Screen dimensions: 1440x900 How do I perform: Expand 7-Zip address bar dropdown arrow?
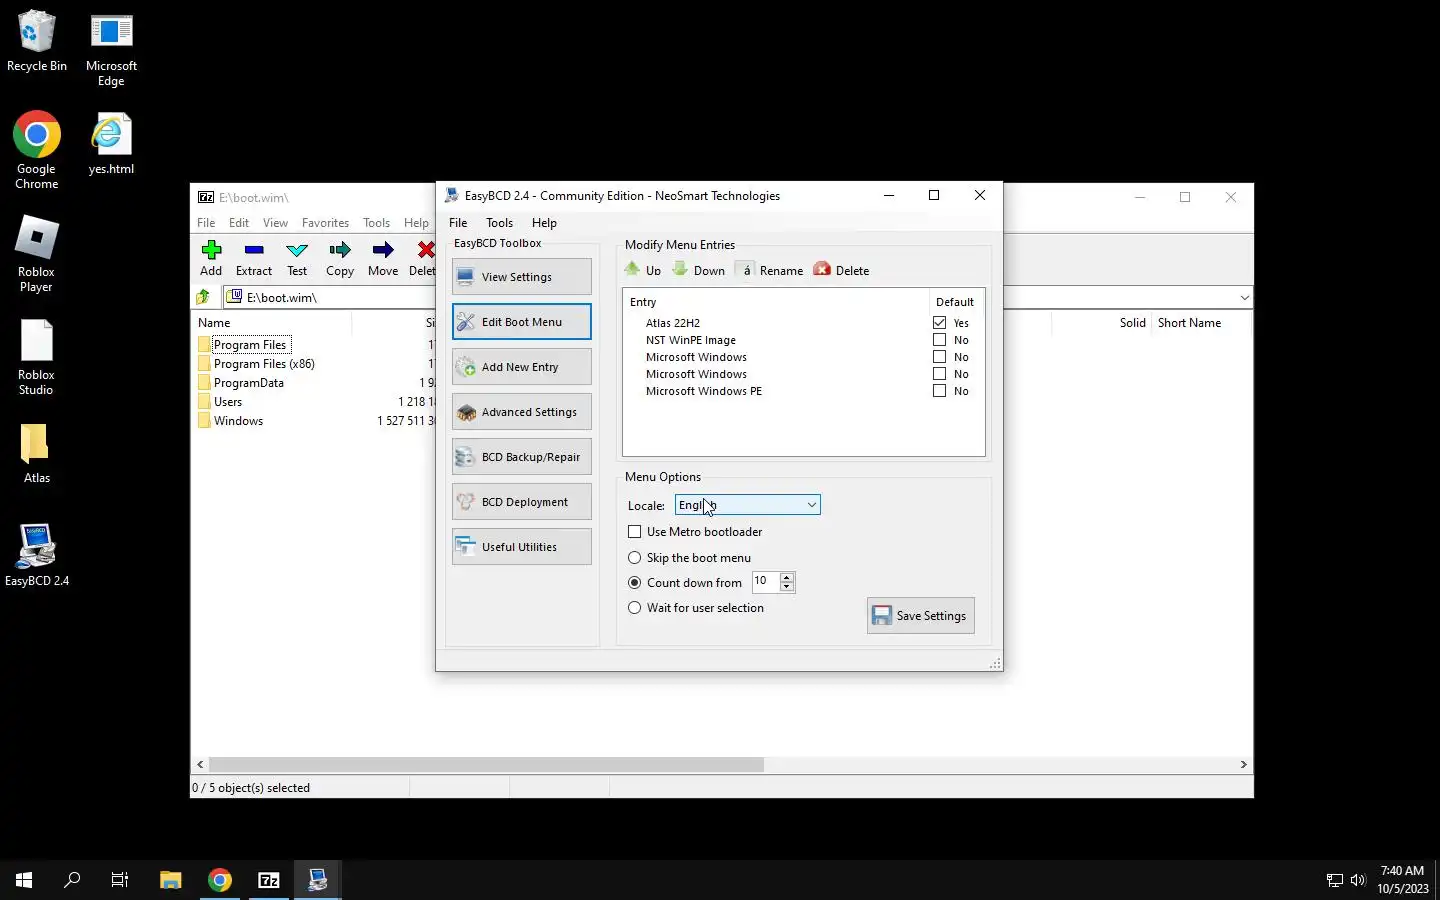coord(1244,297)
